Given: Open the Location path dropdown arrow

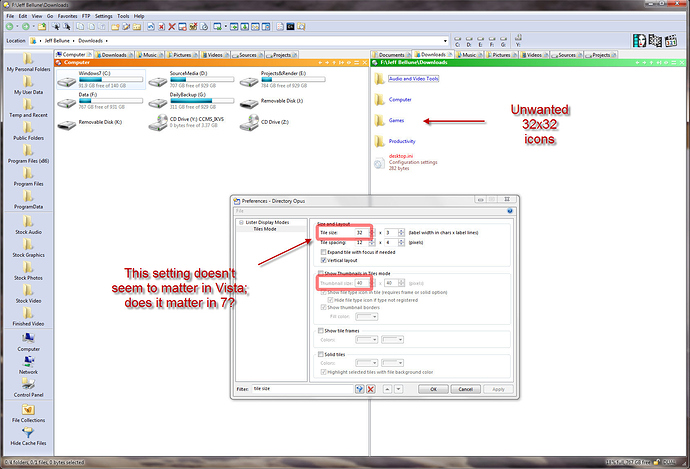Looking at the screenshot, I should tap(445, 41).
